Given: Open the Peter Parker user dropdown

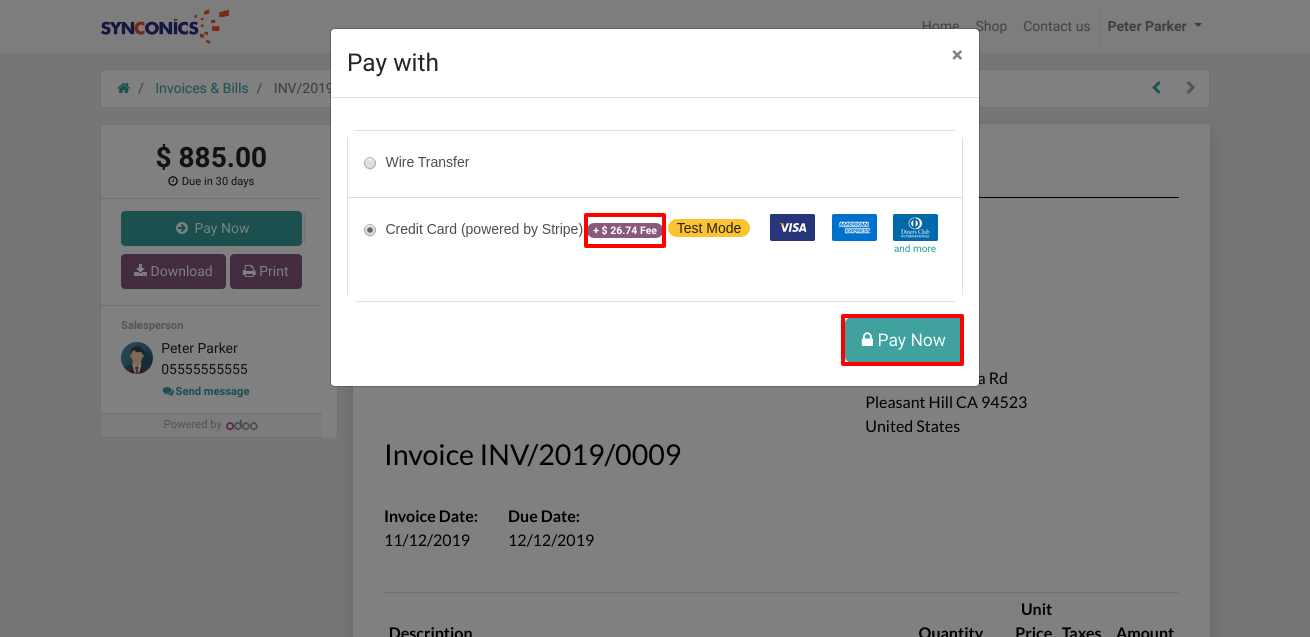Looking at the screenshot, I should coord(1154,26).
